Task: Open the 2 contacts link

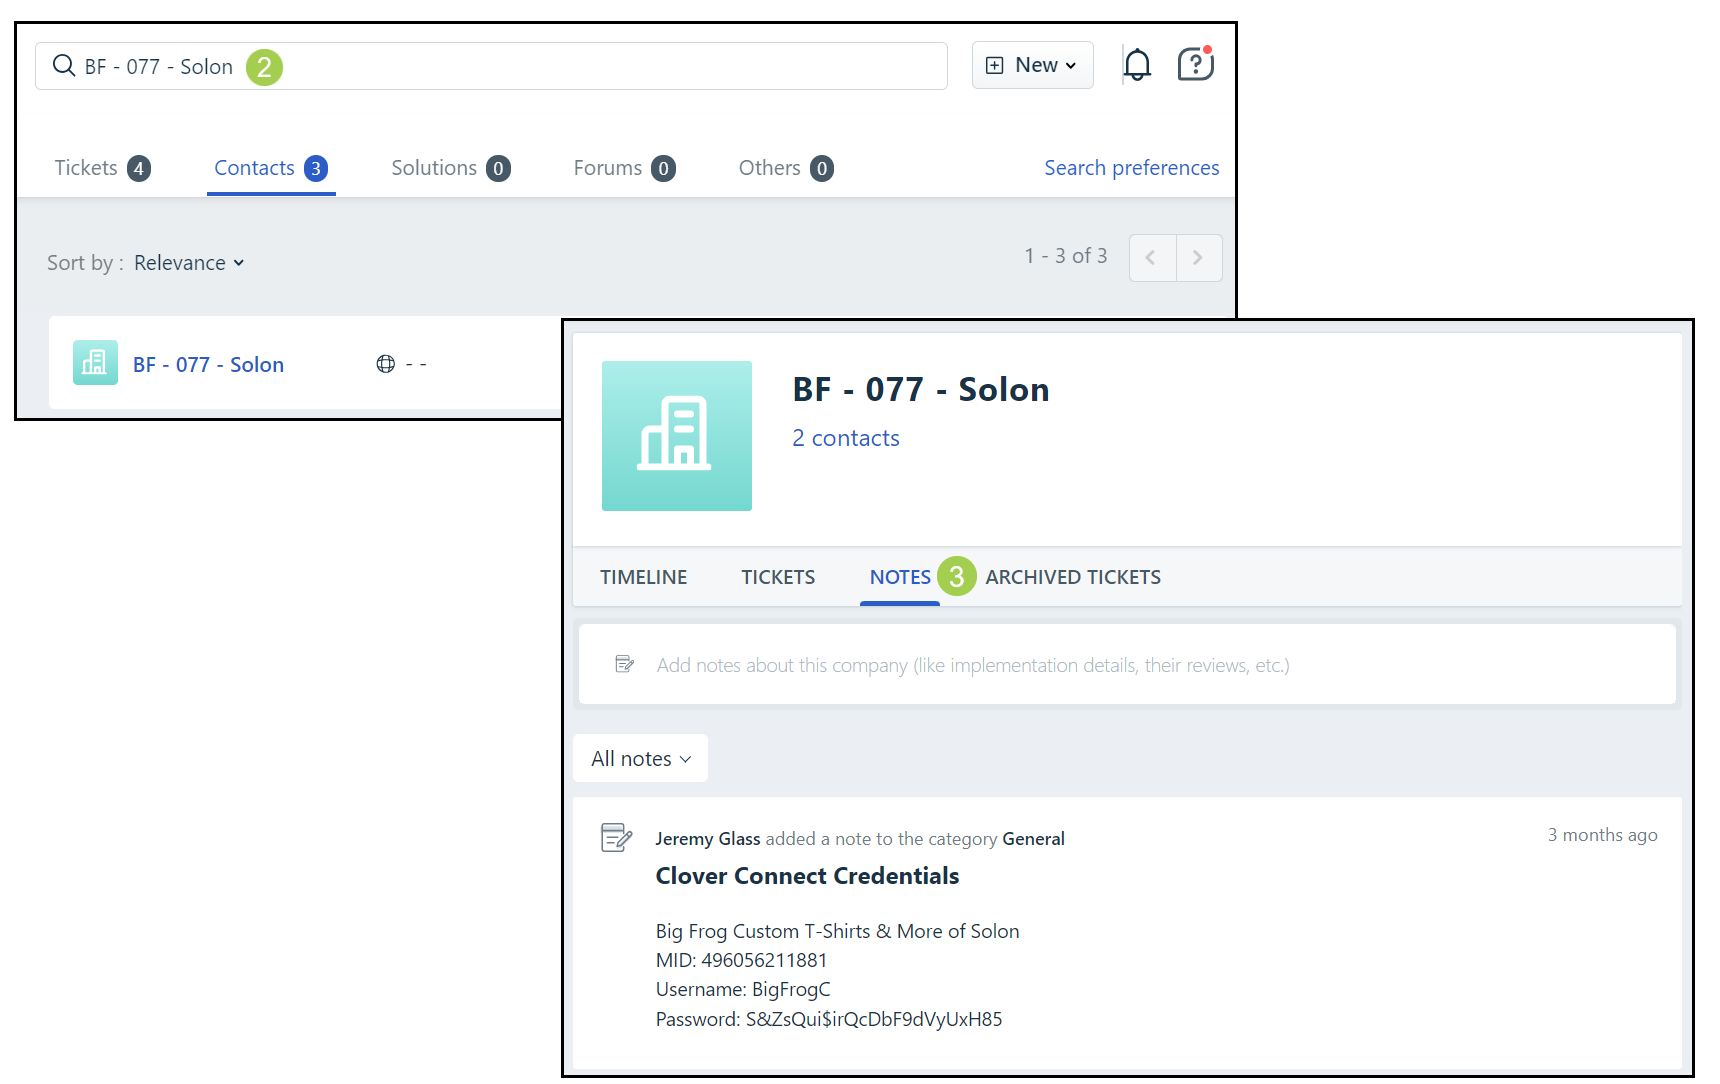Action: click(846, 438)
